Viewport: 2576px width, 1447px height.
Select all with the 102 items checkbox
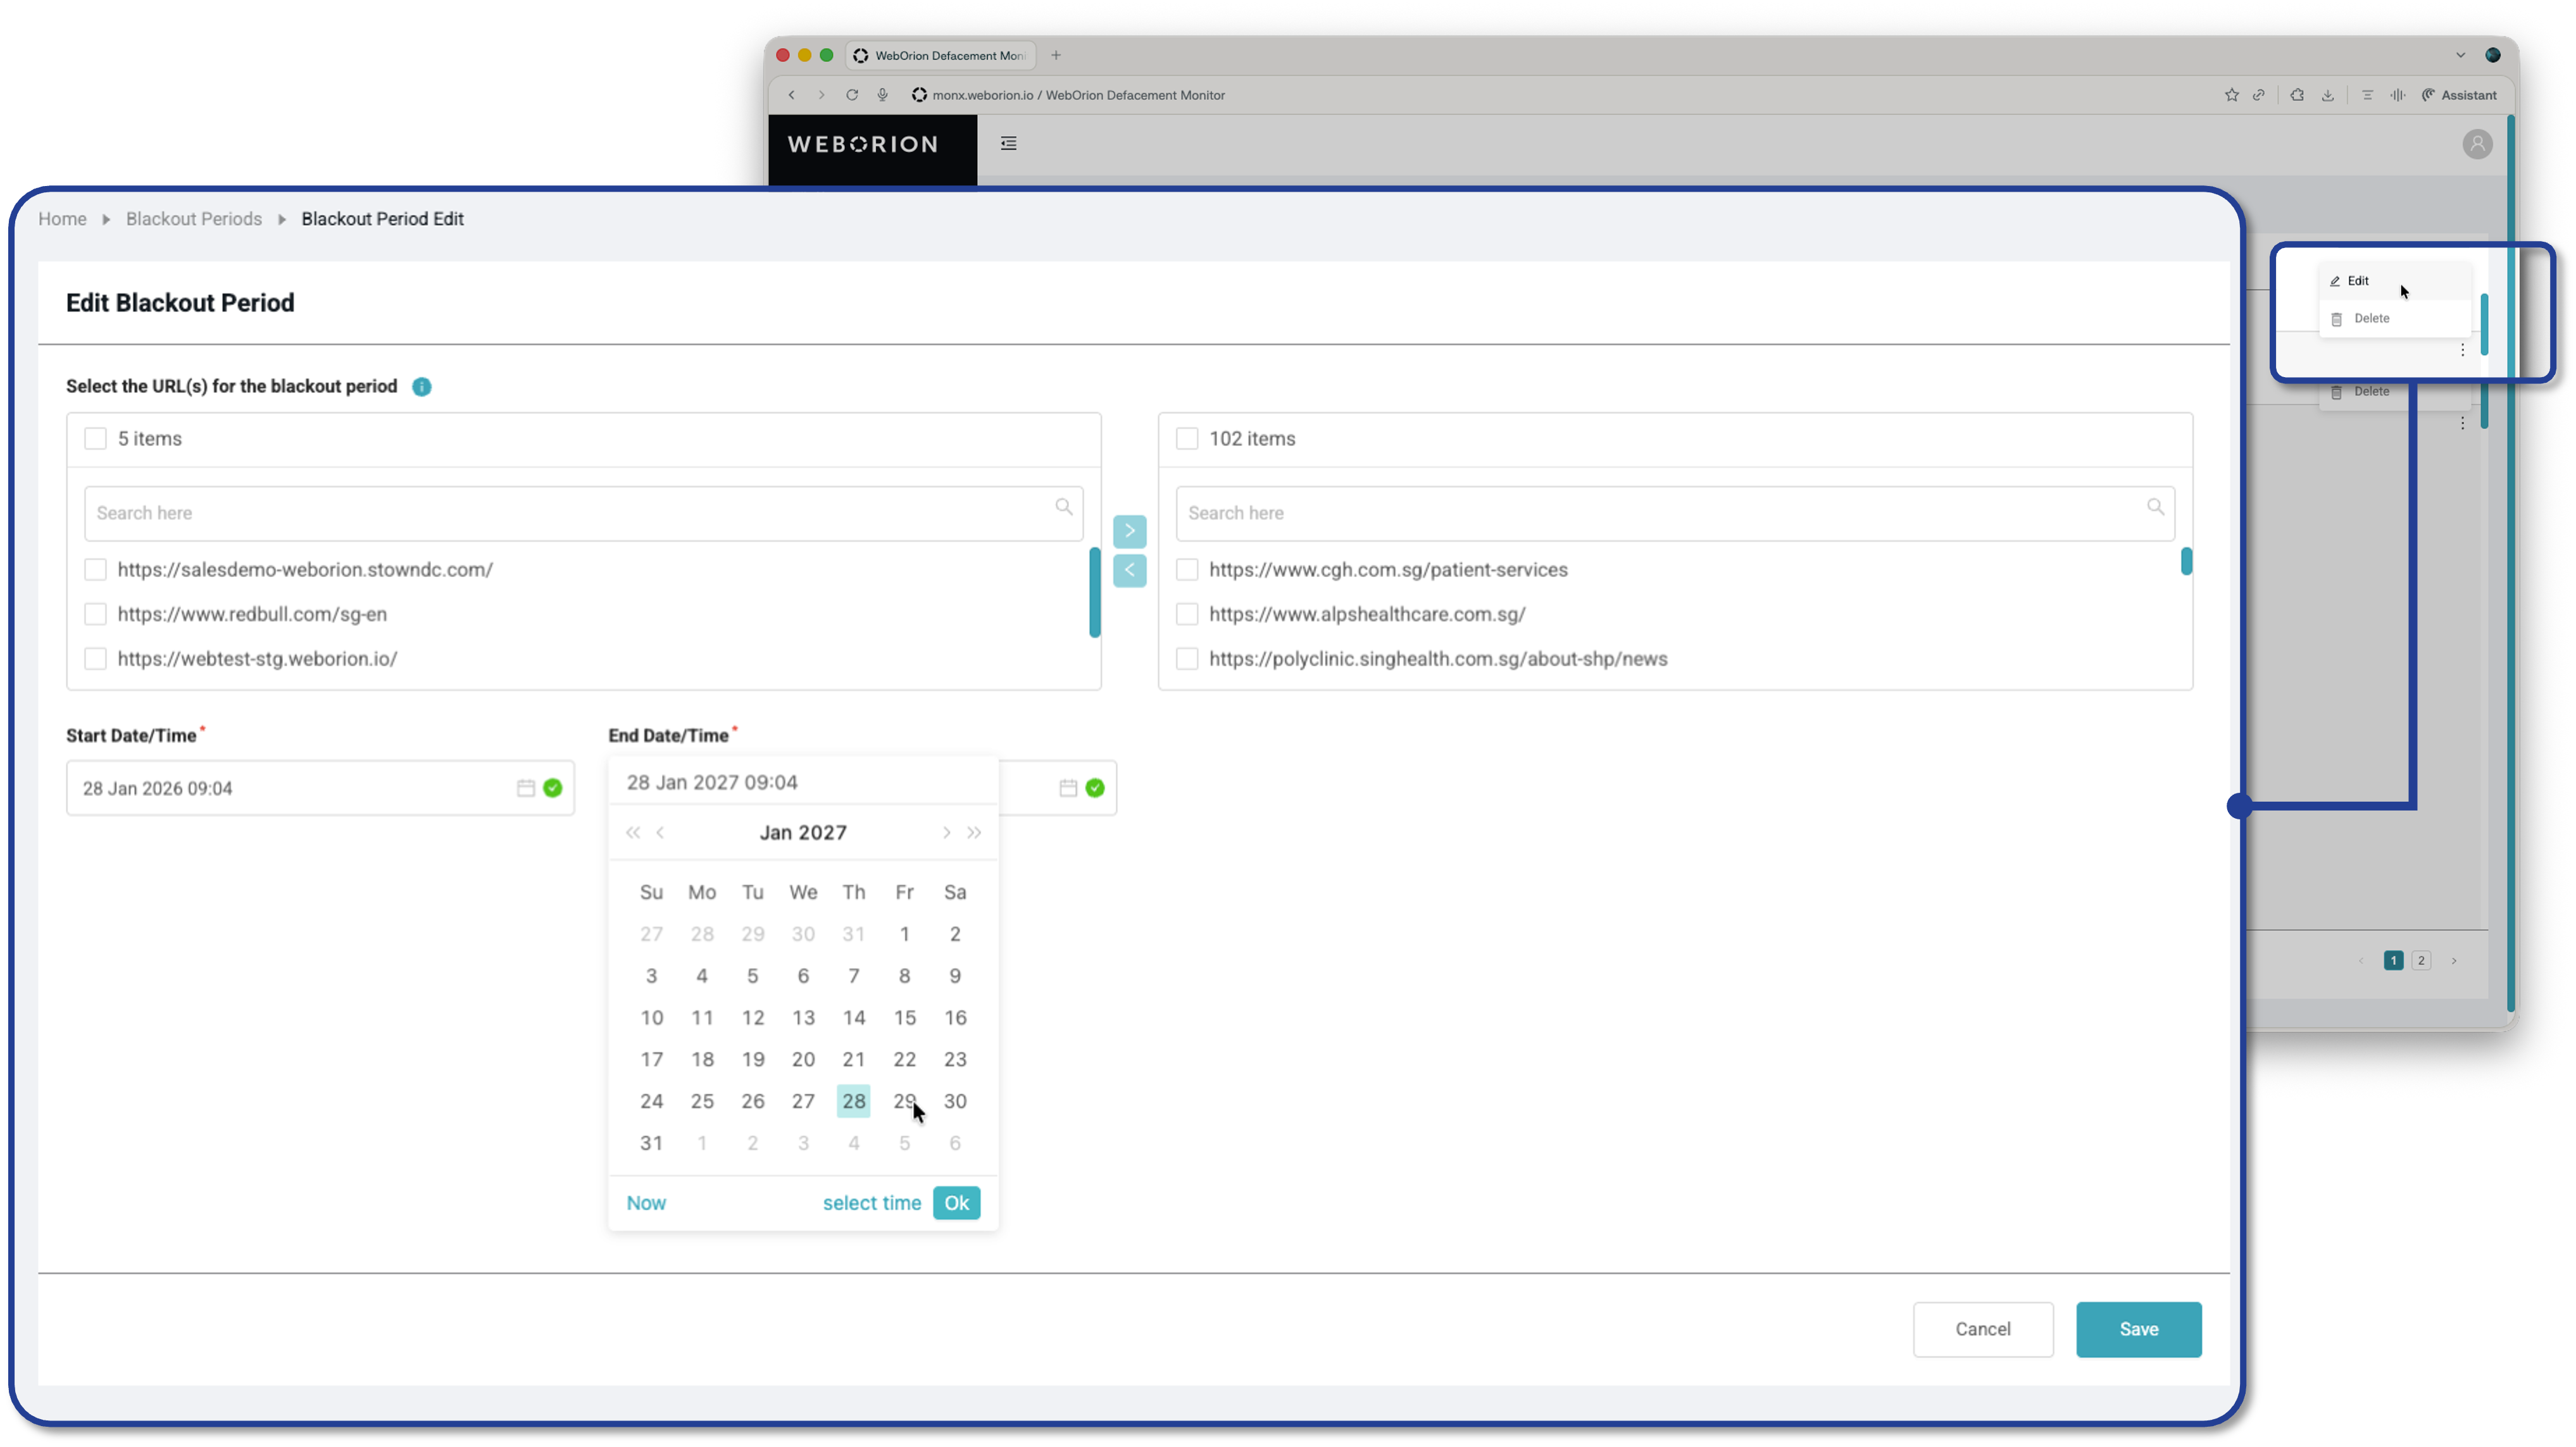(1187, 439)
